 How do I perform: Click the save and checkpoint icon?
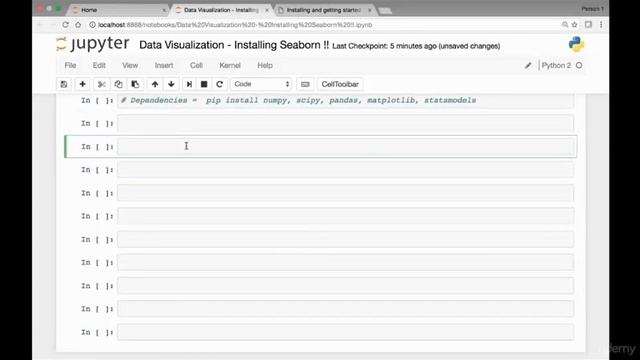tap(64, 84)
